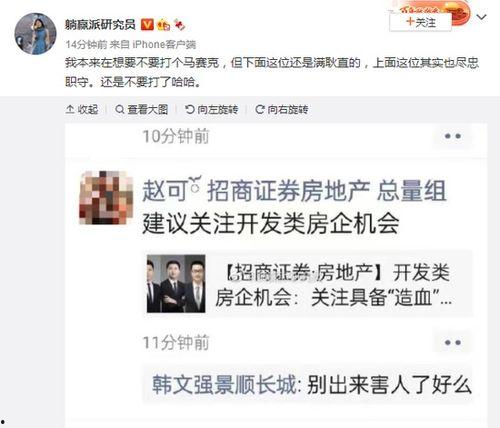Expand the chevron menu beside the follow button
Screen dimensions: 500x428
point(482,17)
